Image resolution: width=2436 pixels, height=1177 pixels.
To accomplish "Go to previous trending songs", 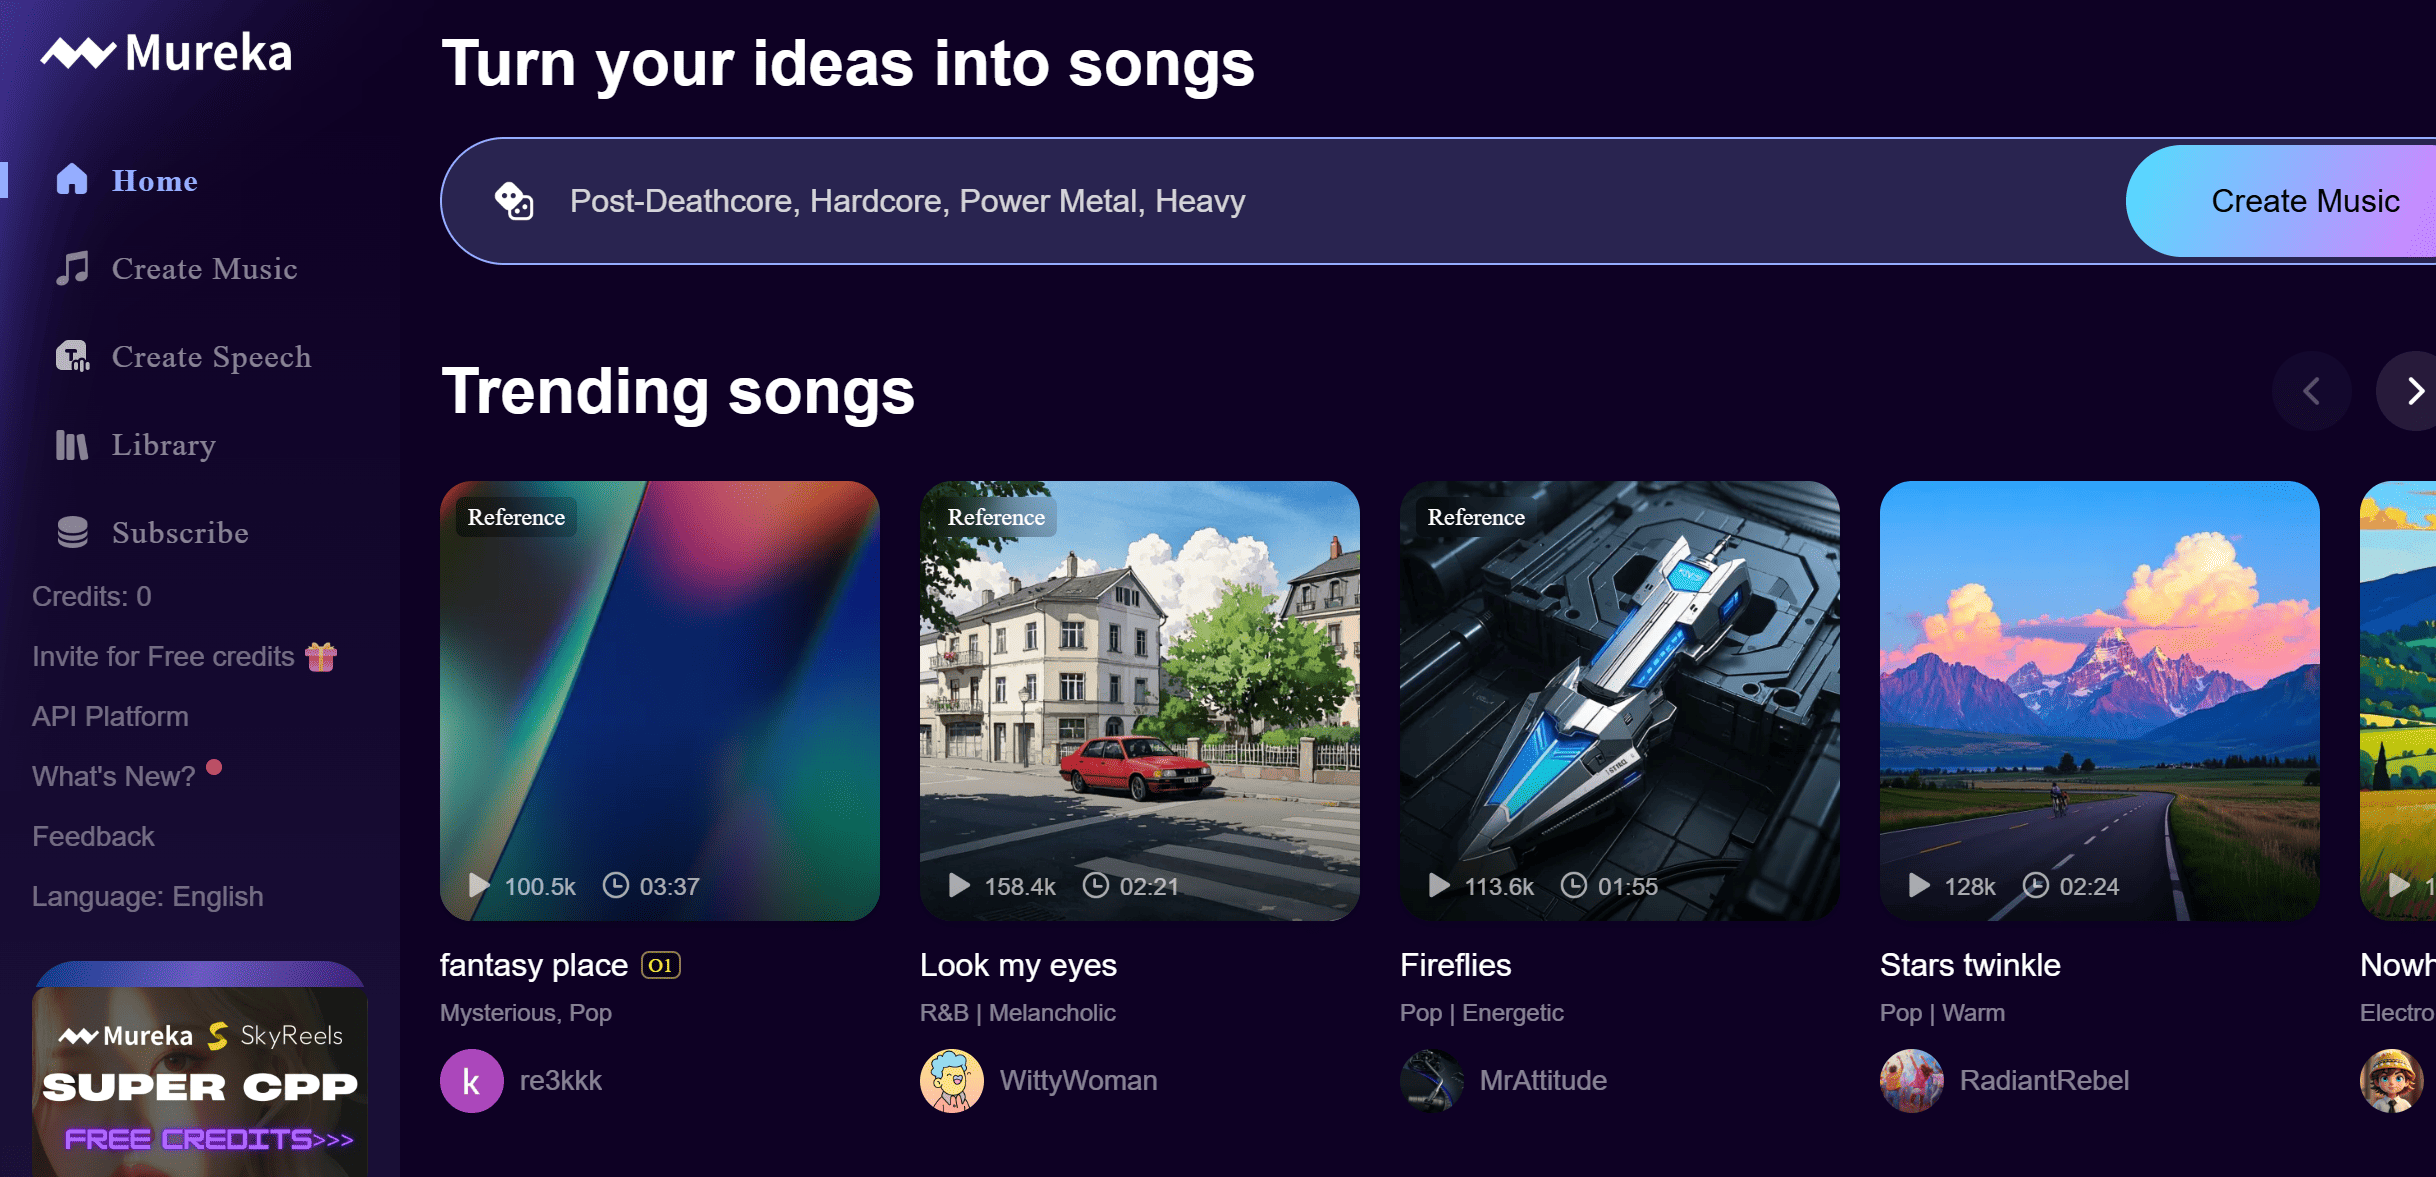I will (x=2311, y=391).
